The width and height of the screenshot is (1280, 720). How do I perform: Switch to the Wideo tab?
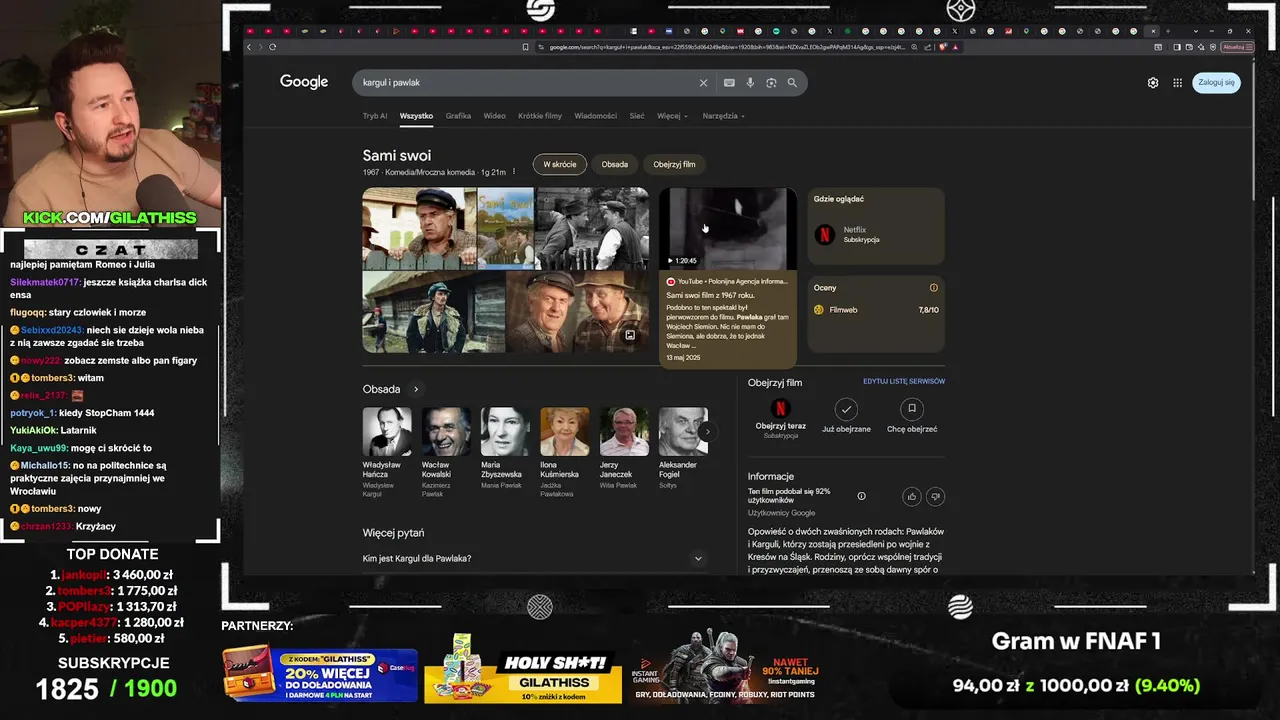[495, 116]
